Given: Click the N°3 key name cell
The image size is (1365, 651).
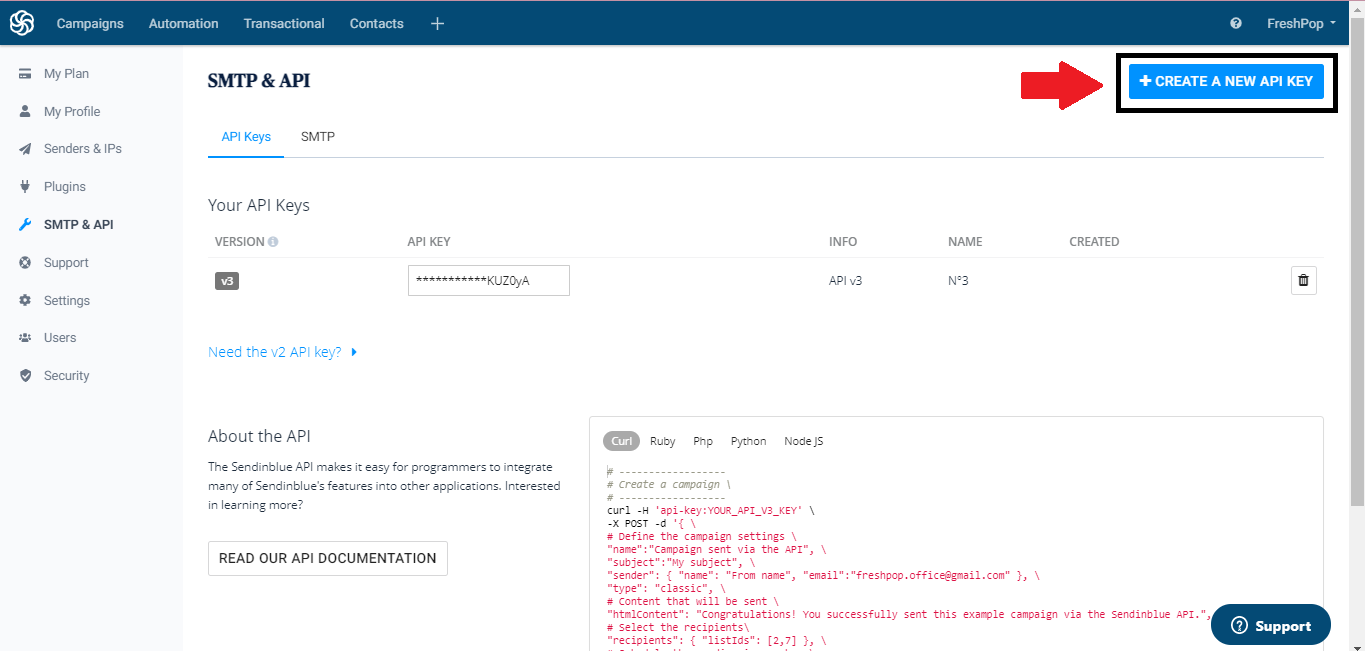Looking at the screenshot, I should [x=958, y=281].
